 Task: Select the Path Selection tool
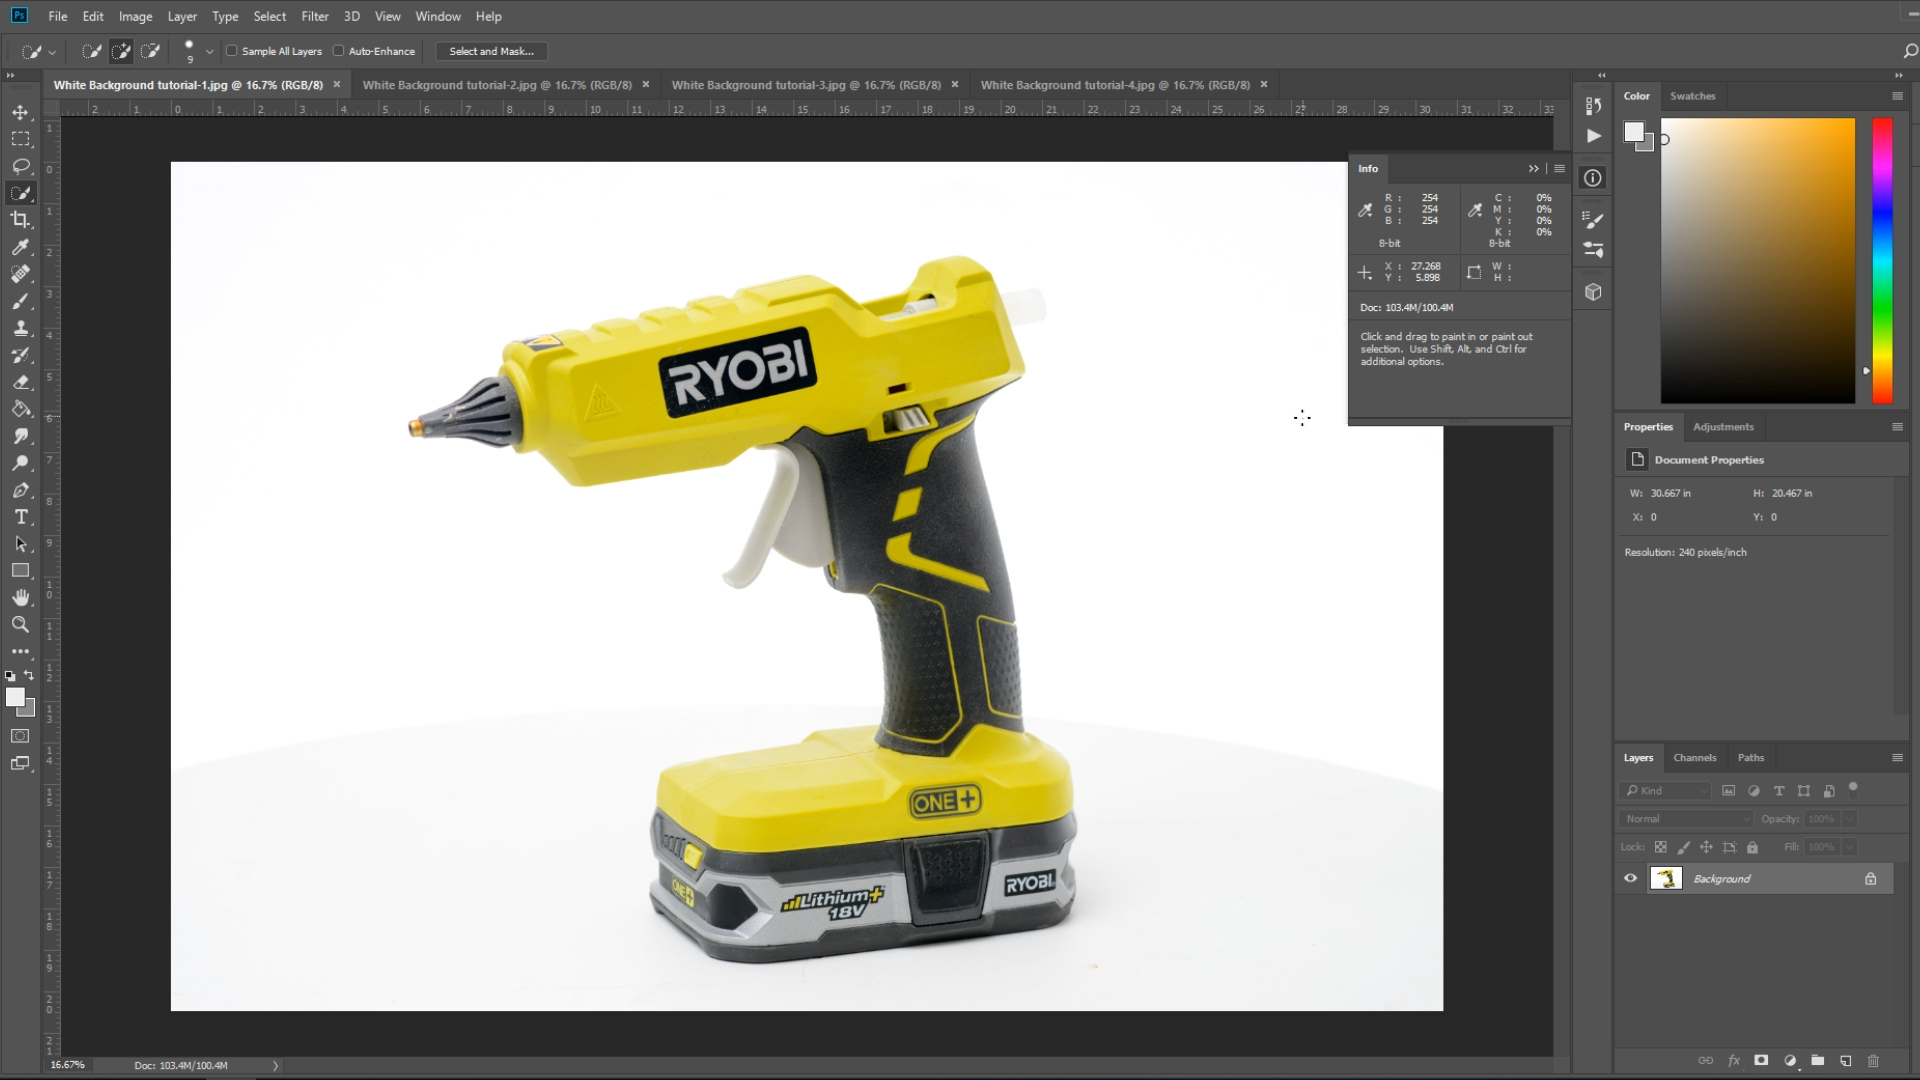(20, 544)
